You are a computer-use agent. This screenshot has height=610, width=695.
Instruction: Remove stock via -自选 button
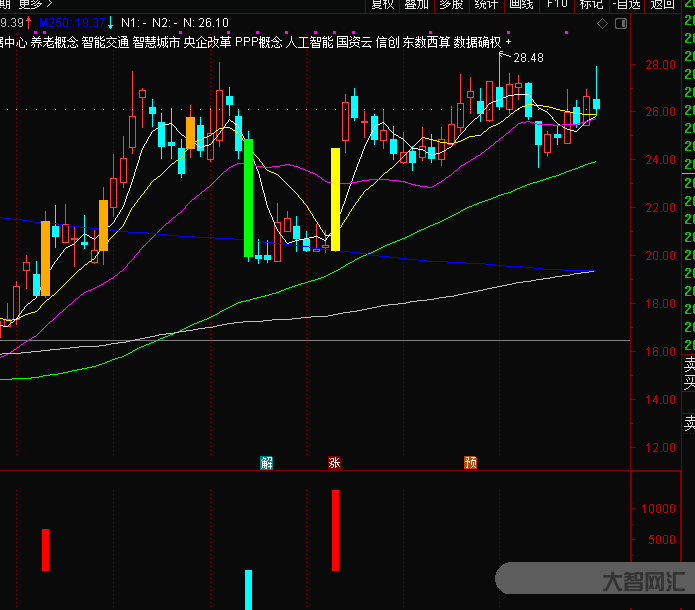tap(627, 4)
